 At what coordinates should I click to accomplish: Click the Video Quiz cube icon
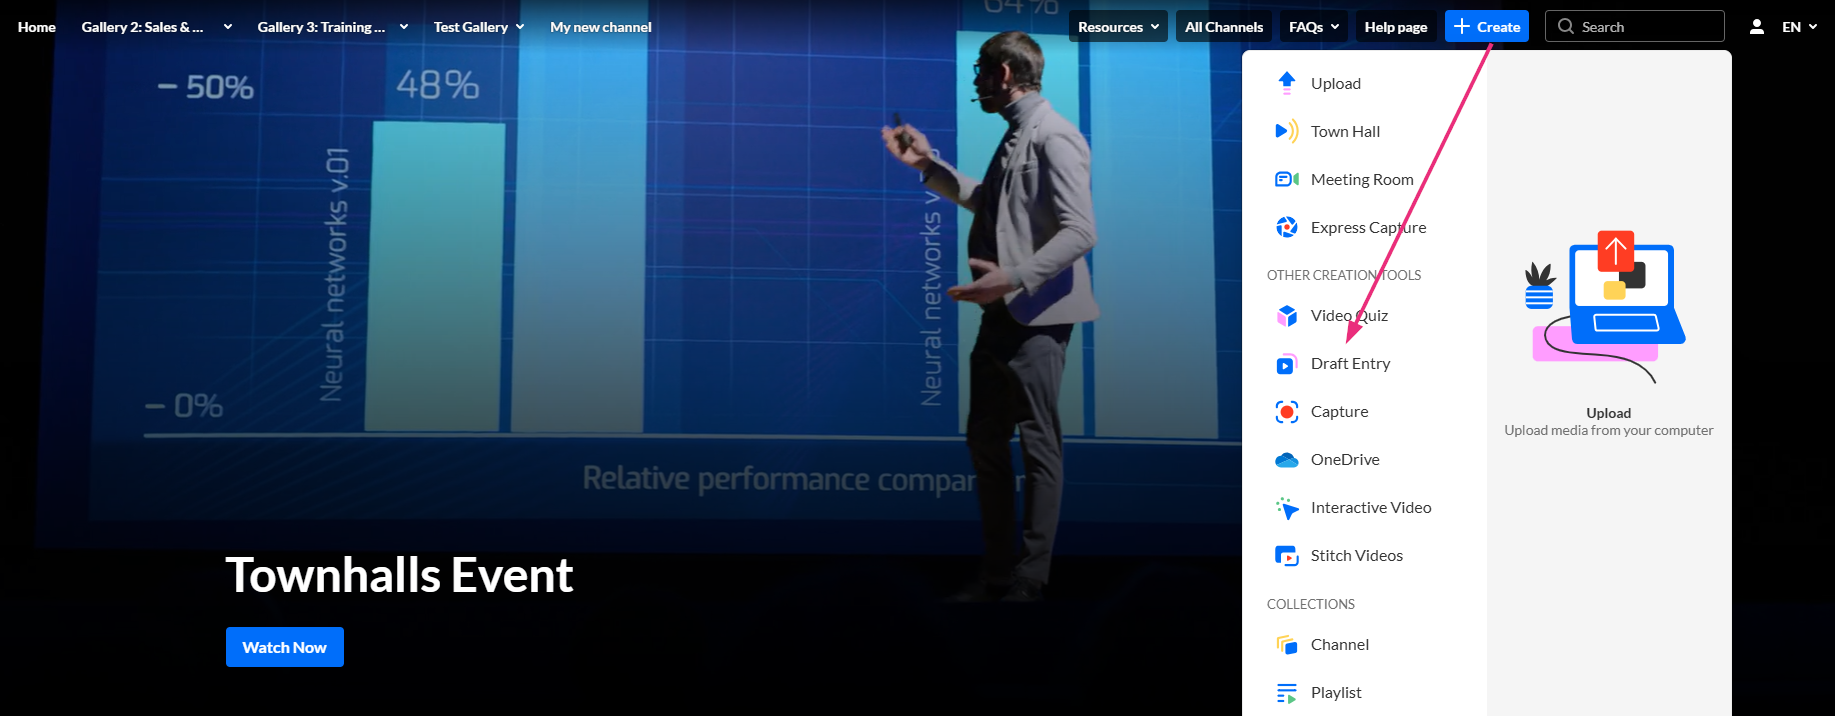(x=1286, y=315)
